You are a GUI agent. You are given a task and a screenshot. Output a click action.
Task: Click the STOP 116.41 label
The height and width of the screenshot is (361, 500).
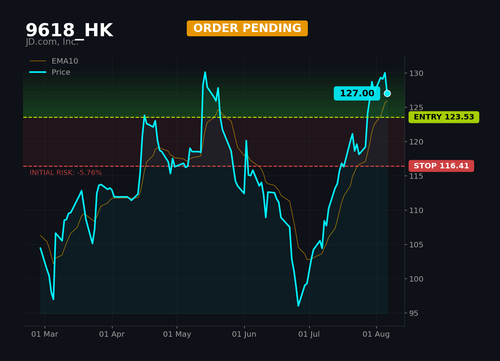click(x=441, y=166)
